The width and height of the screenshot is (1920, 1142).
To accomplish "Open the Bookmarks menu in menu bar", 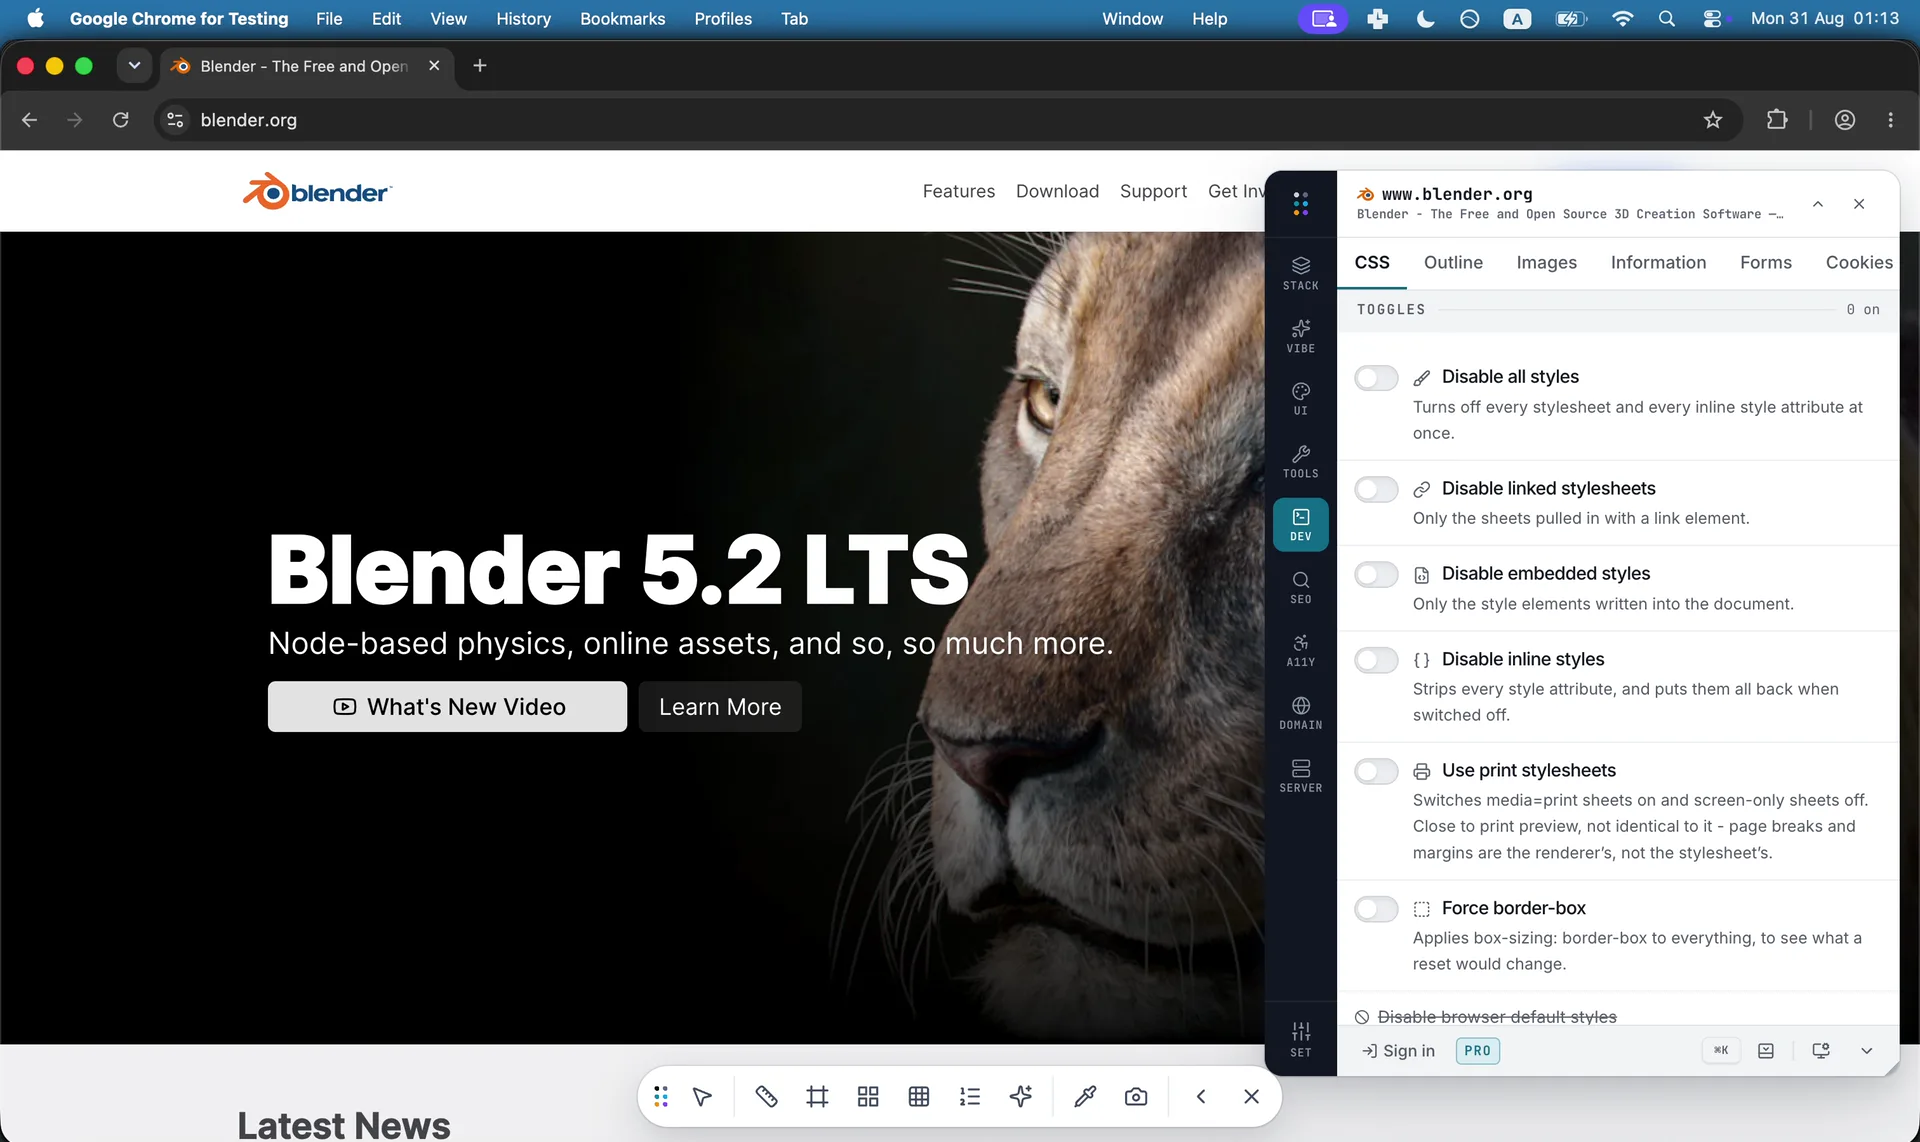I will tap(622, 19).
